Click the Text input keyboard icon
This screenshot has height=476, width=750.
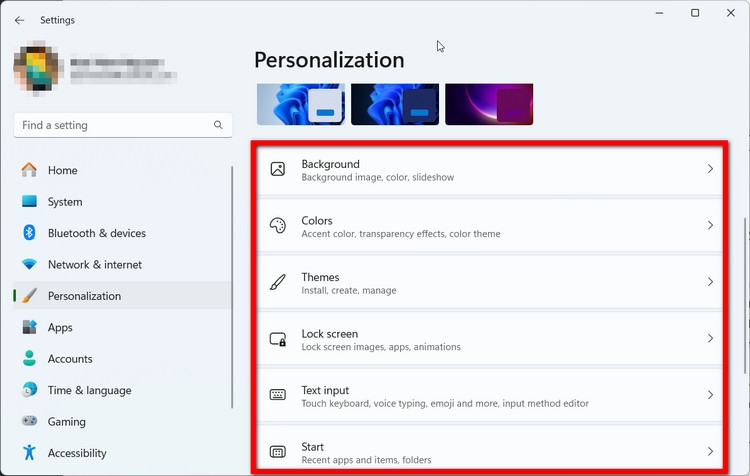point(278,395)
